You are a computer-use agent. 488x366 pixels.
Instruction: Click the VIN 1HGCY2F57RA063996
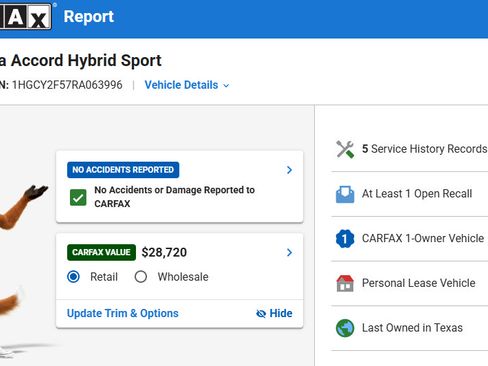pyautogui.click(x=67, y=85)
